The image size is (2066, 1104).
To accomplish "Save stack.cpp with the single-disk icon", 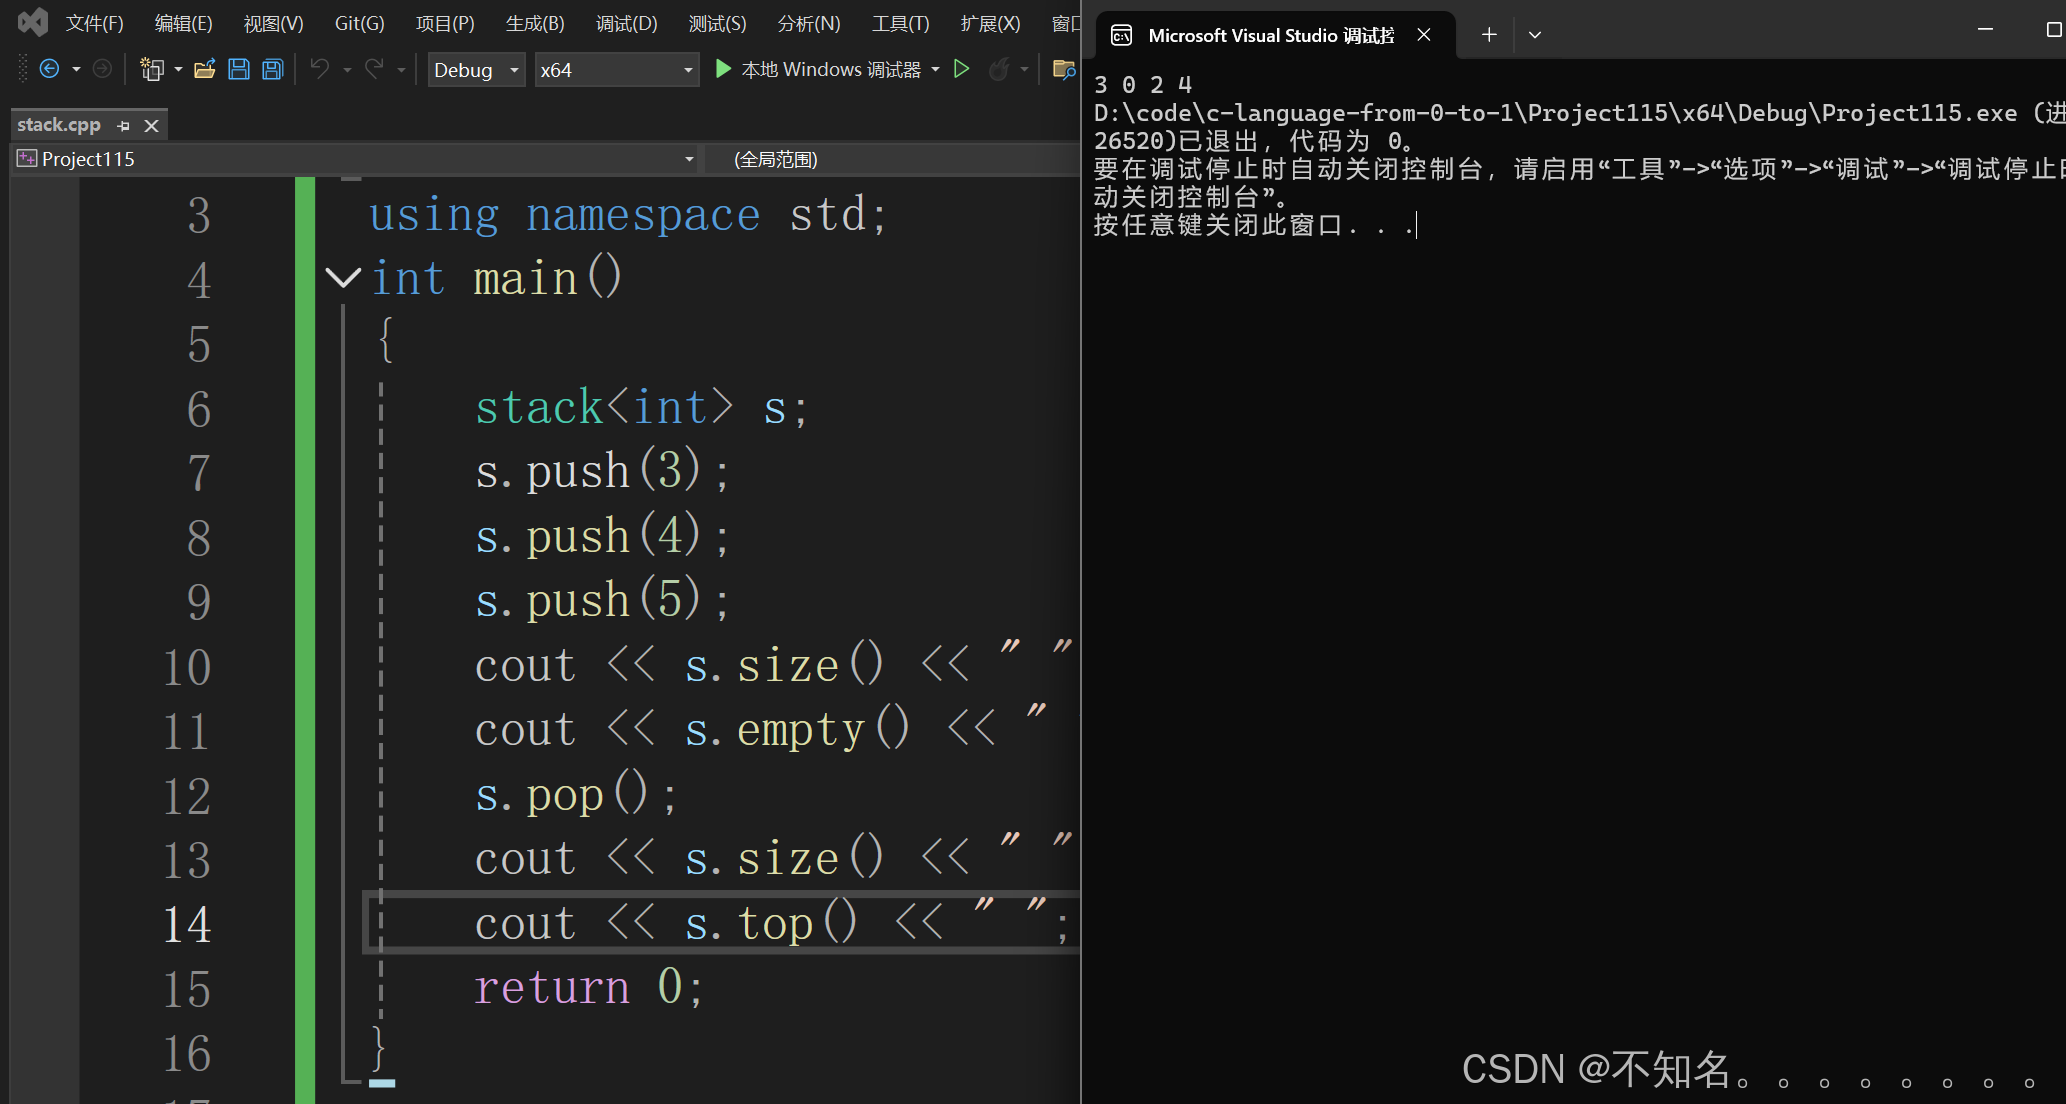I will (x=239, y=69).
